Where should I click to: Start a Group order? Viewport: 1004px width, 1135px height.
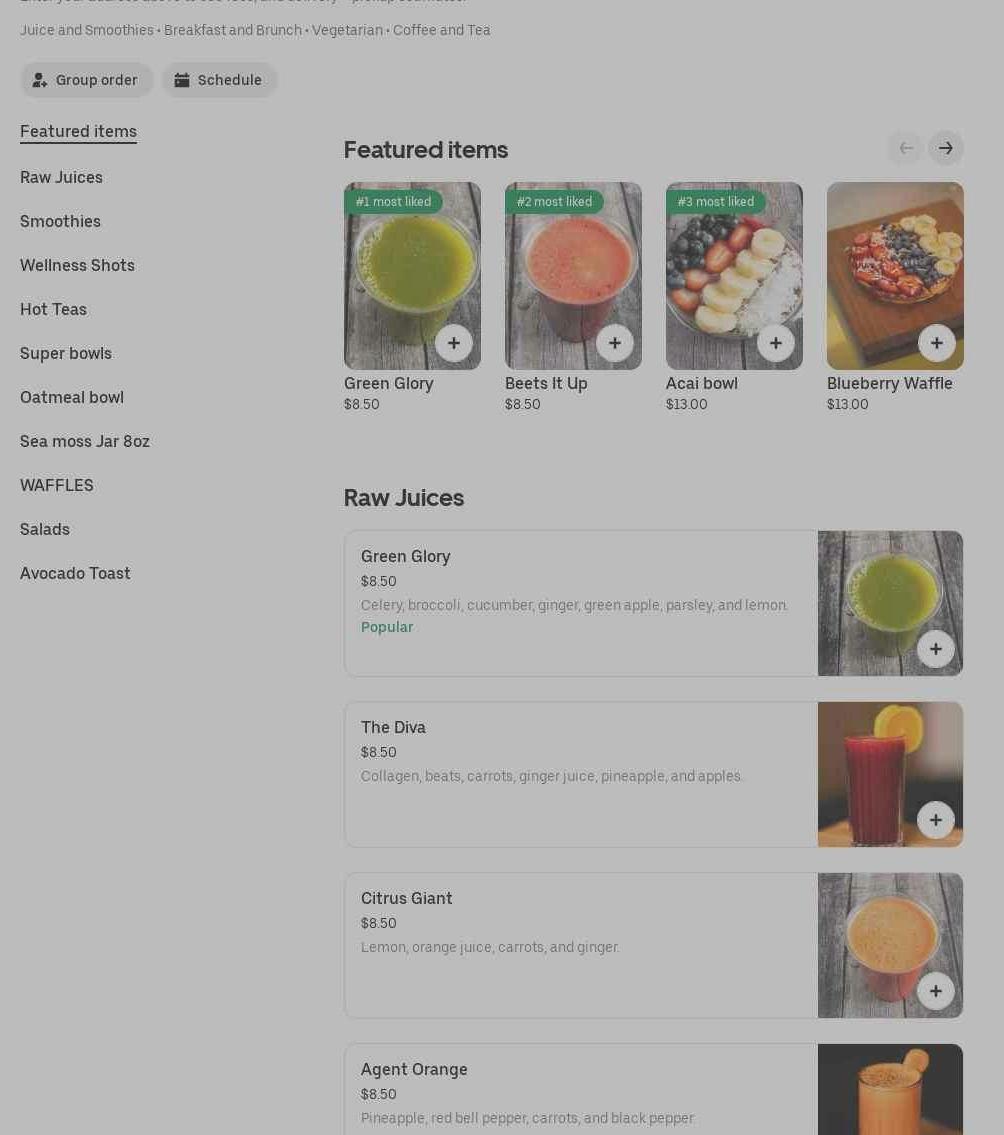[86, 80]
